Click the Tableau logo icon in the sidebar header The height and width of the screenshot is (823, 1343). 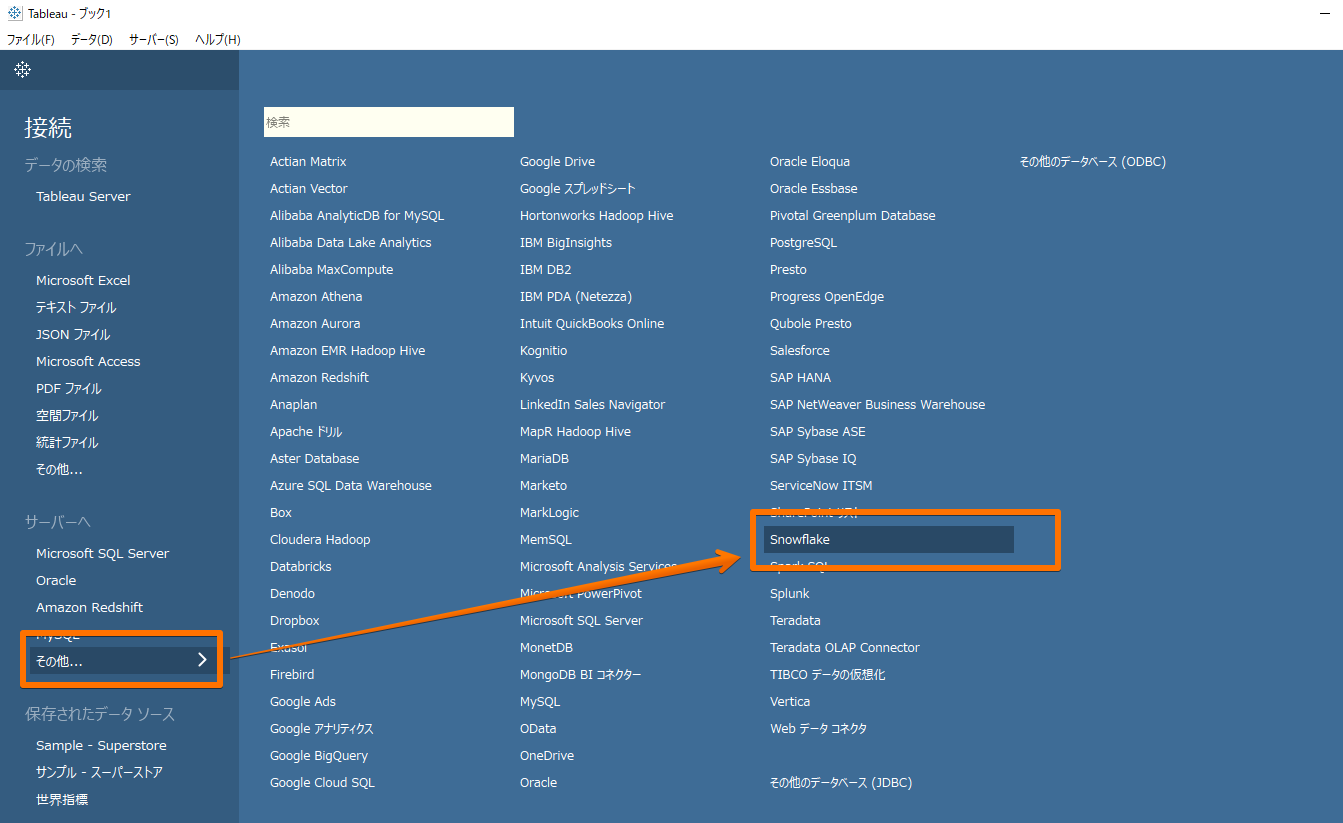22,70
